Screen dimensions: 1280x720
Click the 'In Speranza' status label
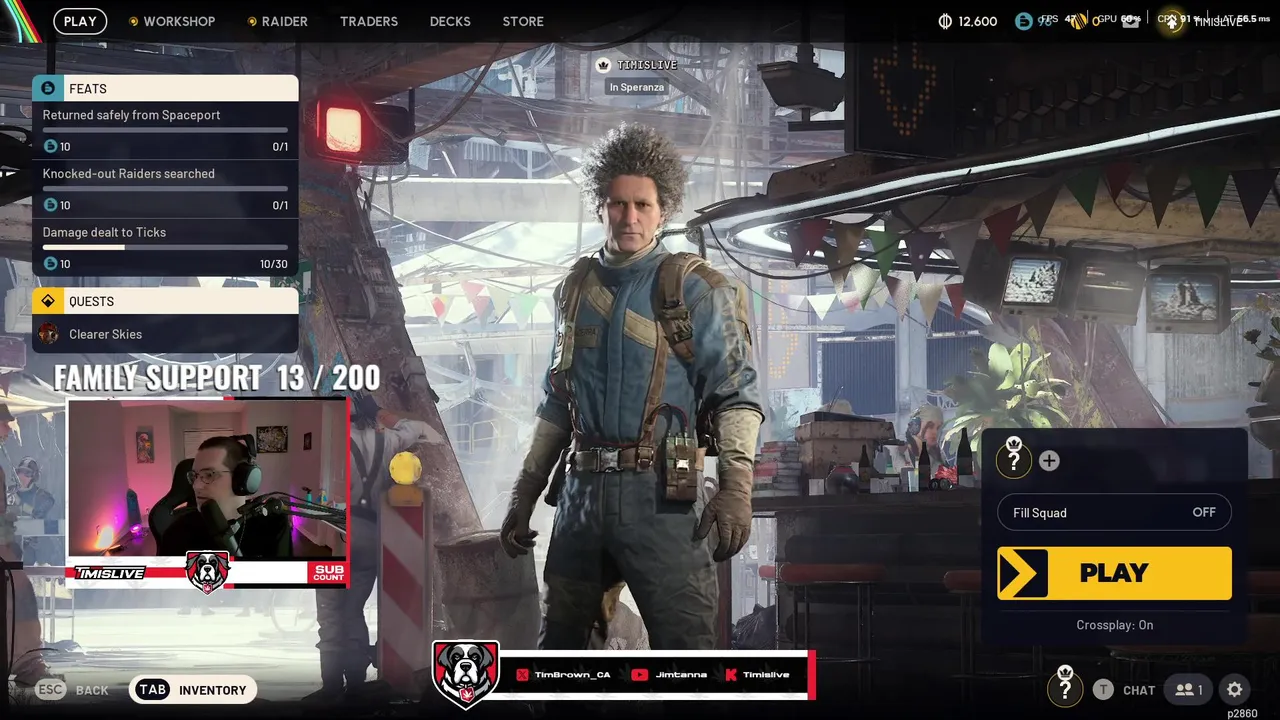pos(637,87)
